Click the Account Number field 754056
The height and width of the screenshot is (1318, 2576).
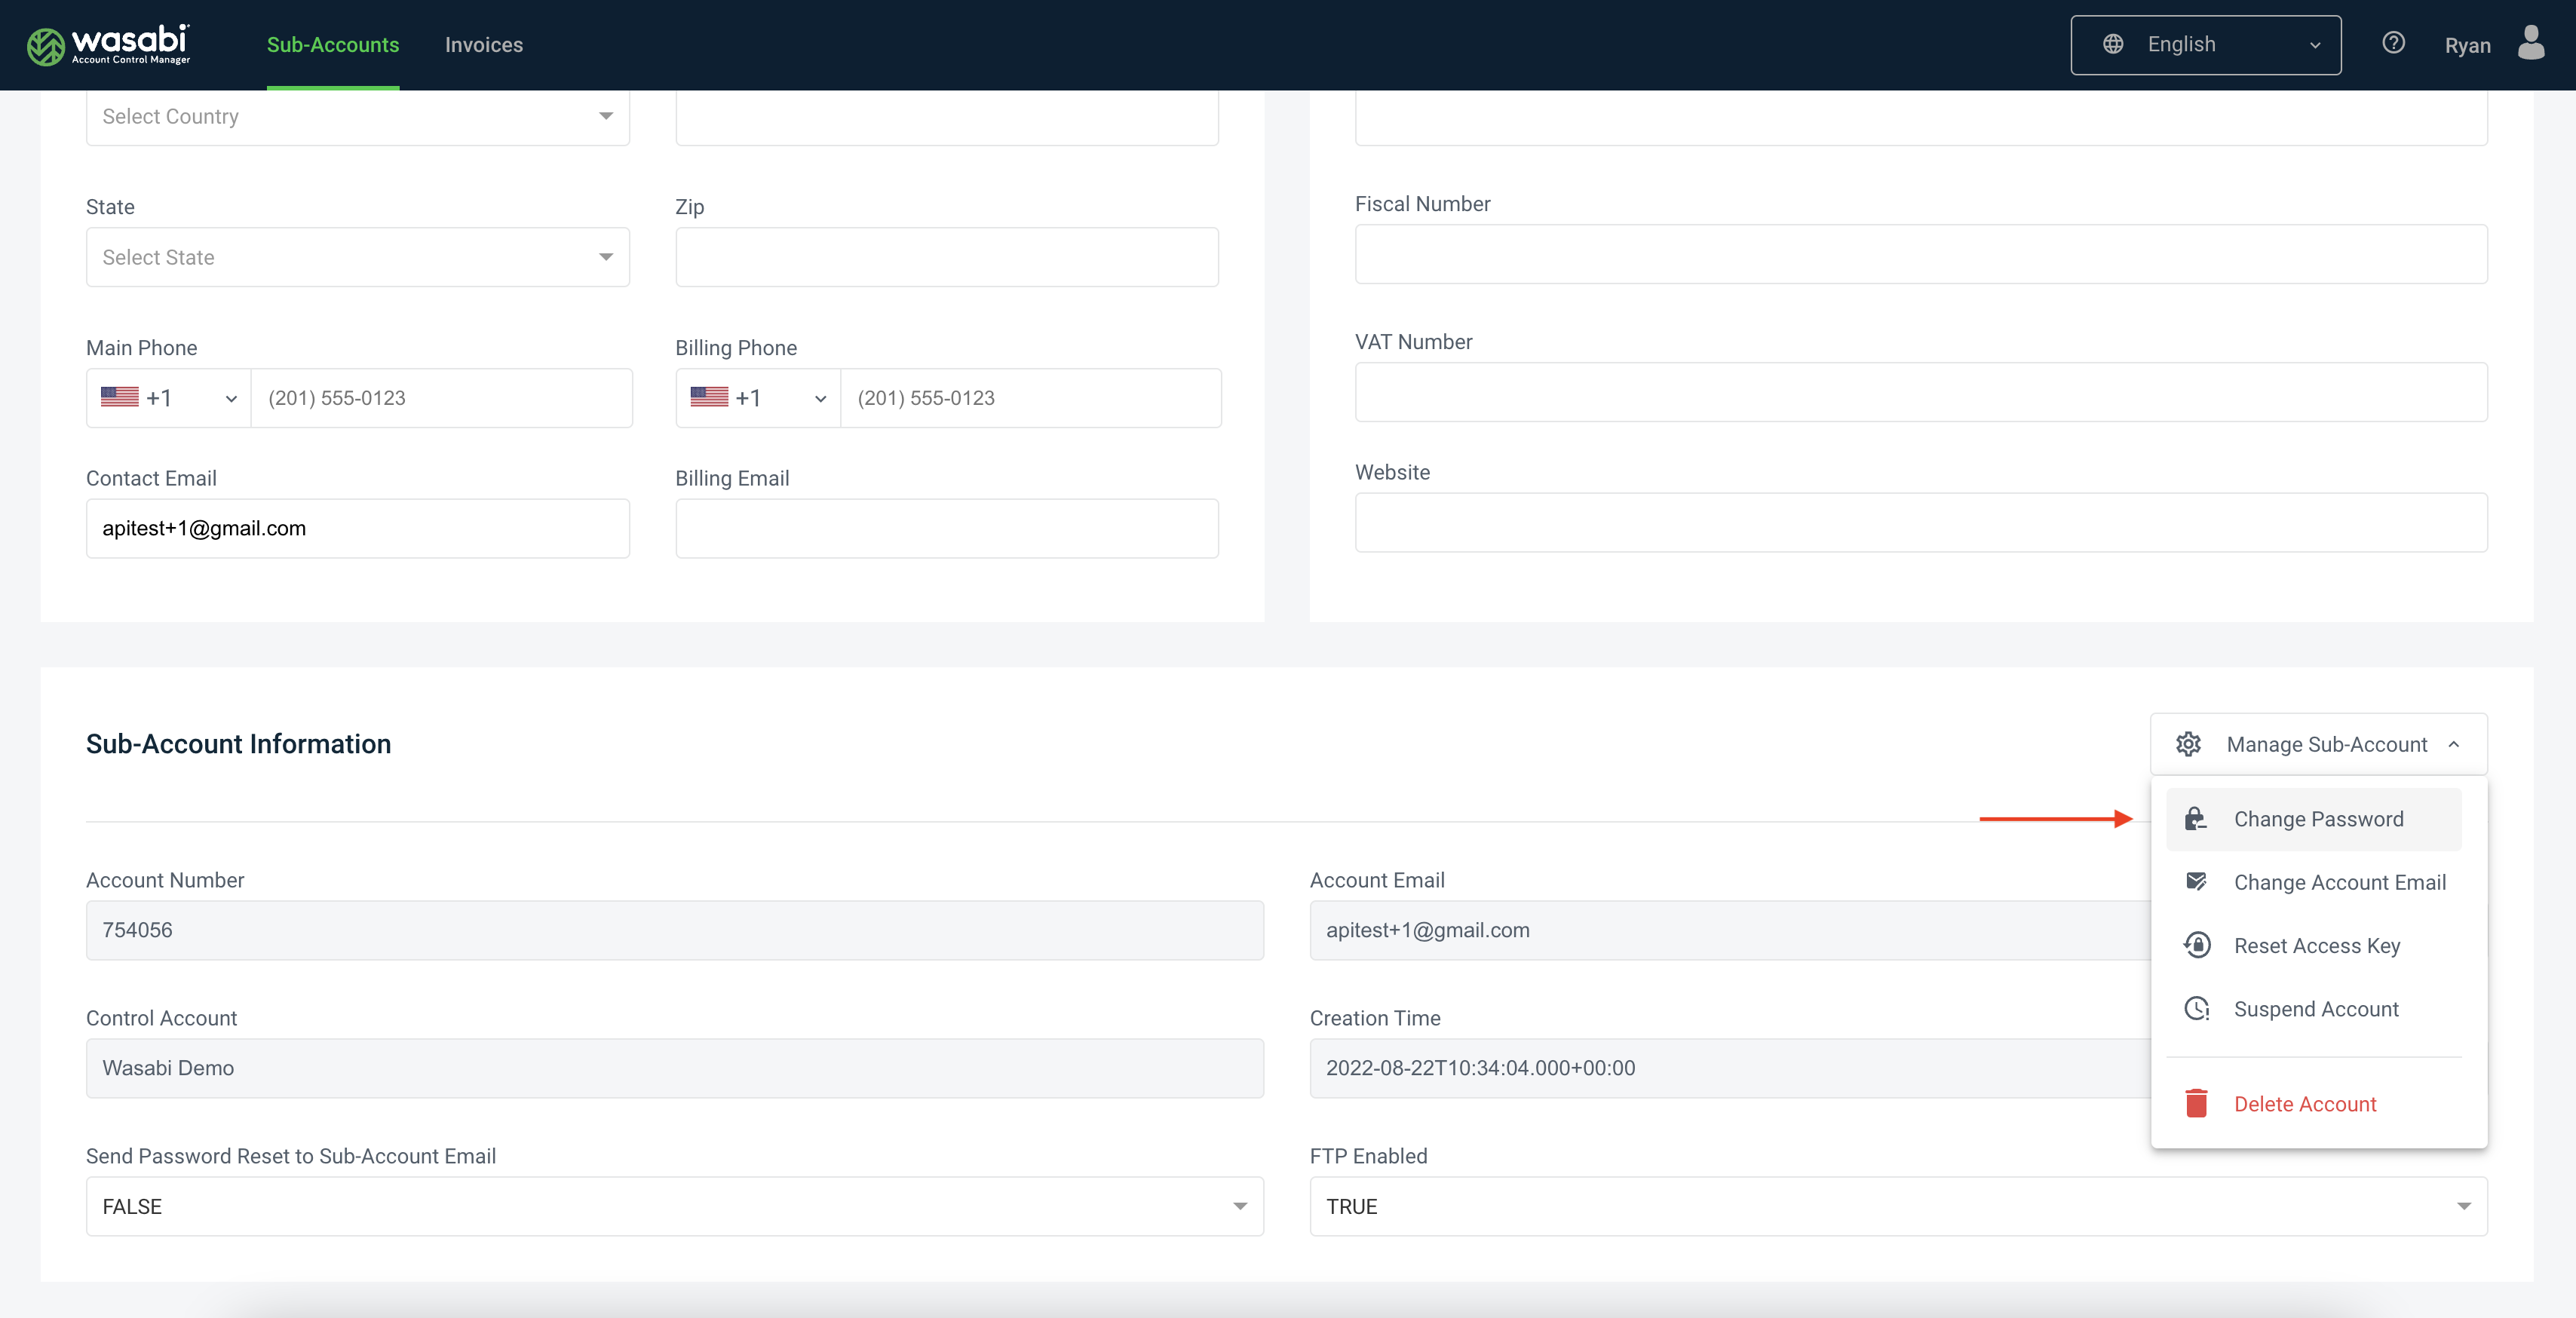[x=674, y=930]
